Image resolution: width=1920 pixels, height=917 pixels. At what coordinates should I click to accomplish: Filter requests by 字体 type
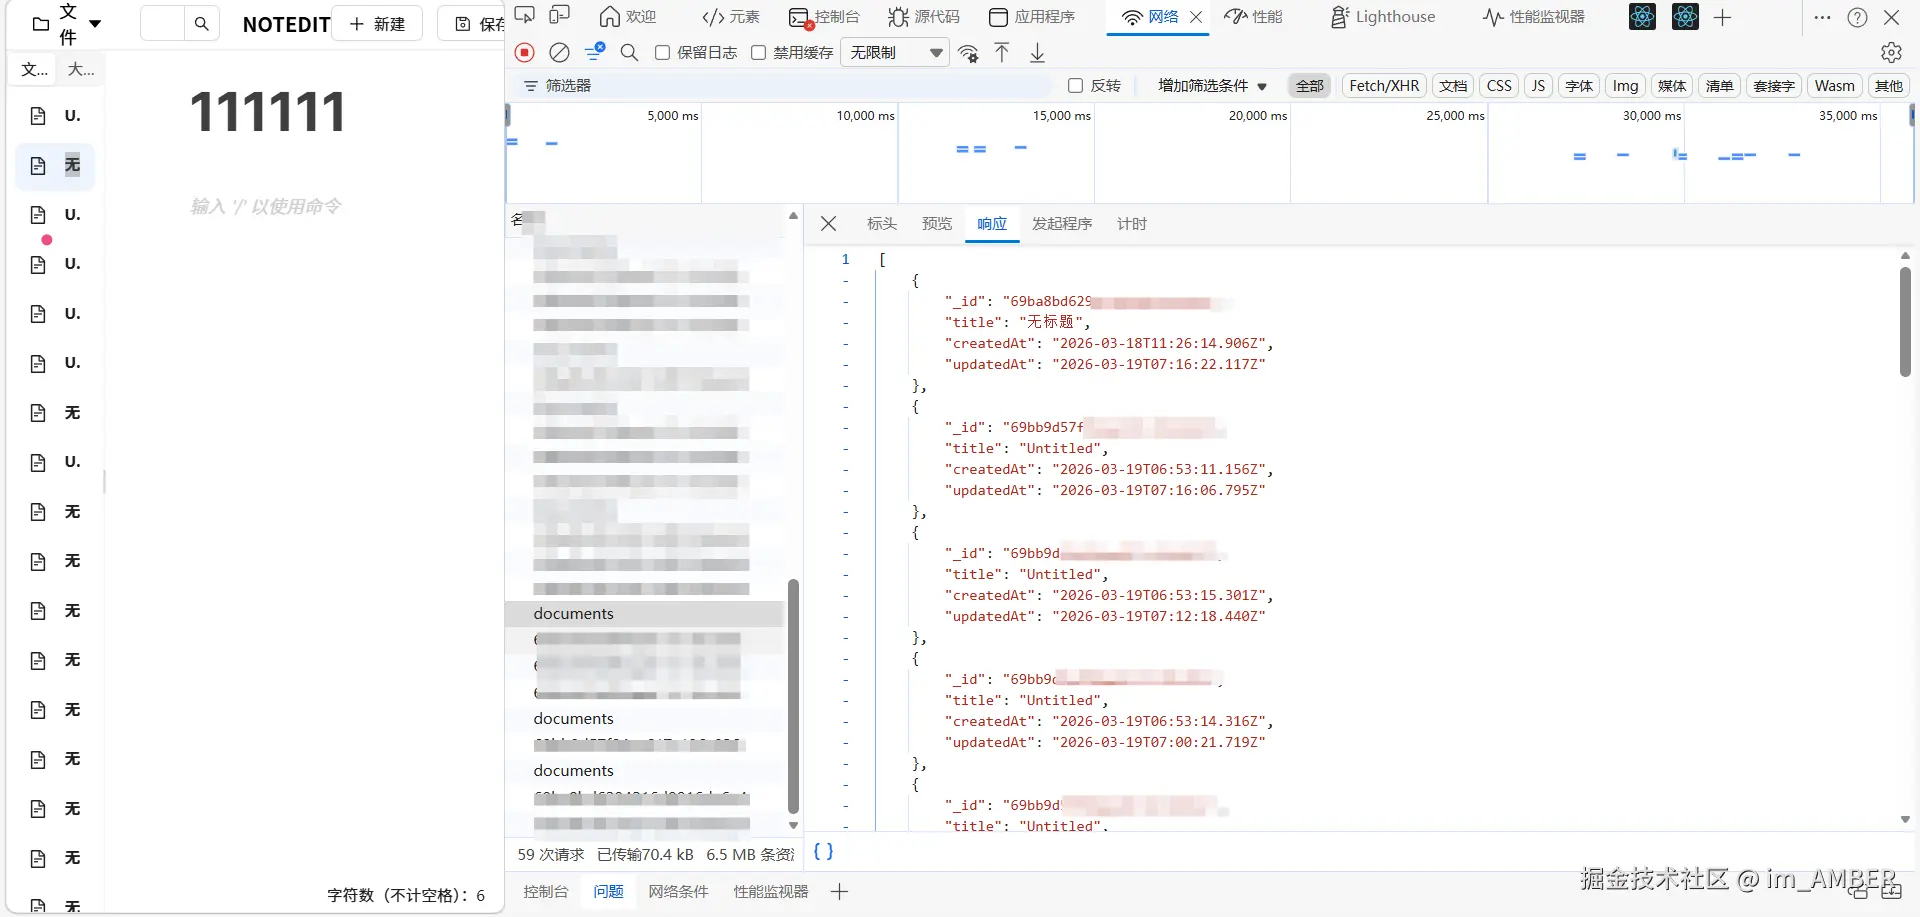click(1579, 86)
